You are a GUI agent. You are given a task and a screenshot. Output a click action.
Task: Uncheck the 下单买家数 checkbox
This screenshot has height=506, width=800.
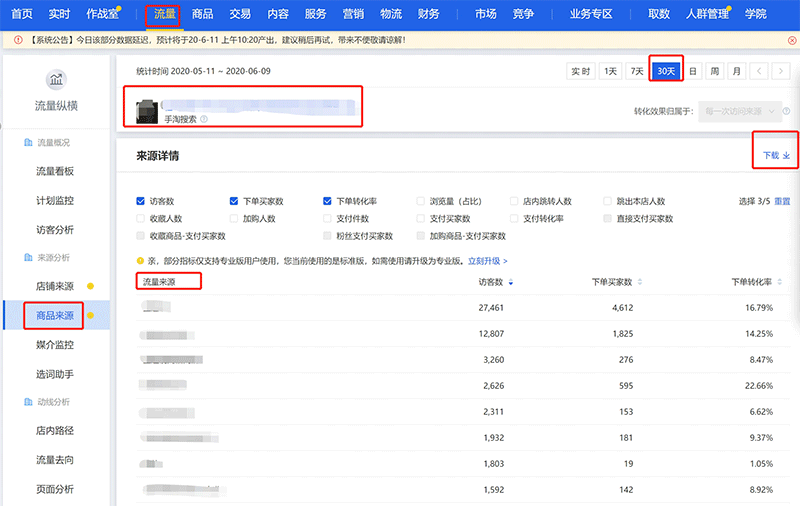pos(234,201)
